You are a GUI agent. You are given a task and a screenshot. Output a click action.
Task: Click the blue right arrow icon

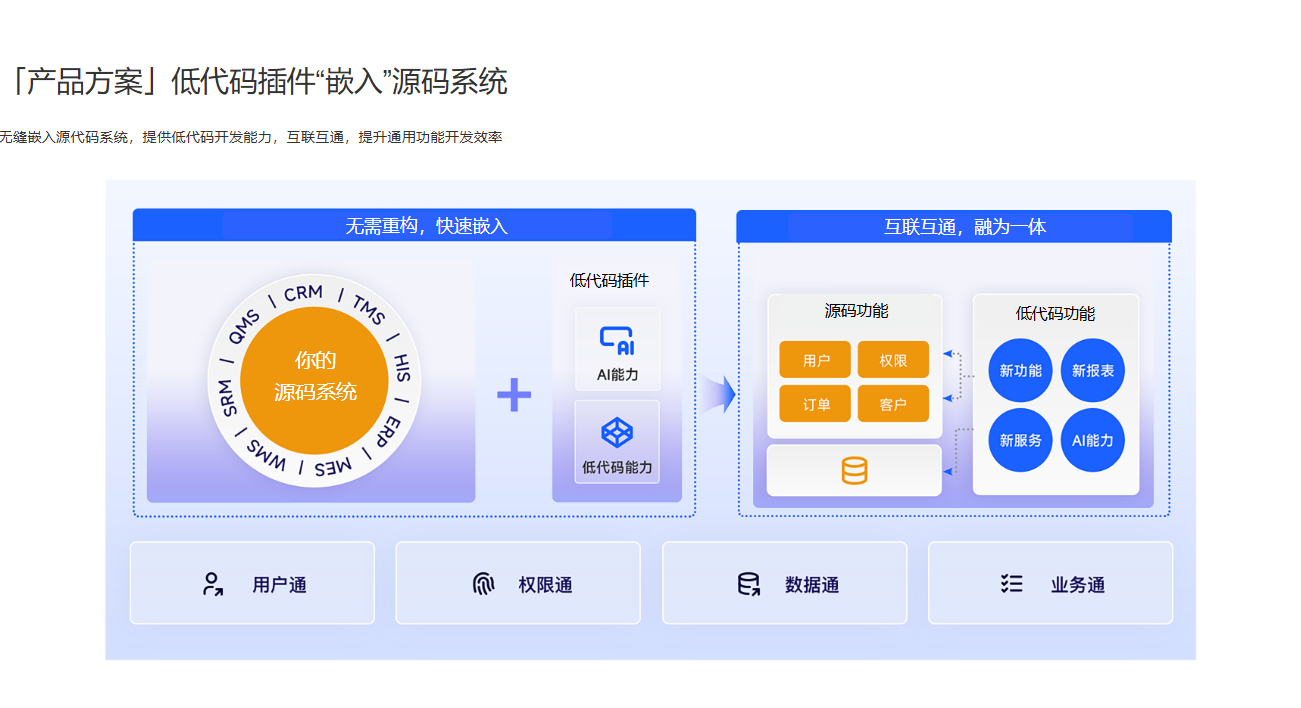pos(718,394)
